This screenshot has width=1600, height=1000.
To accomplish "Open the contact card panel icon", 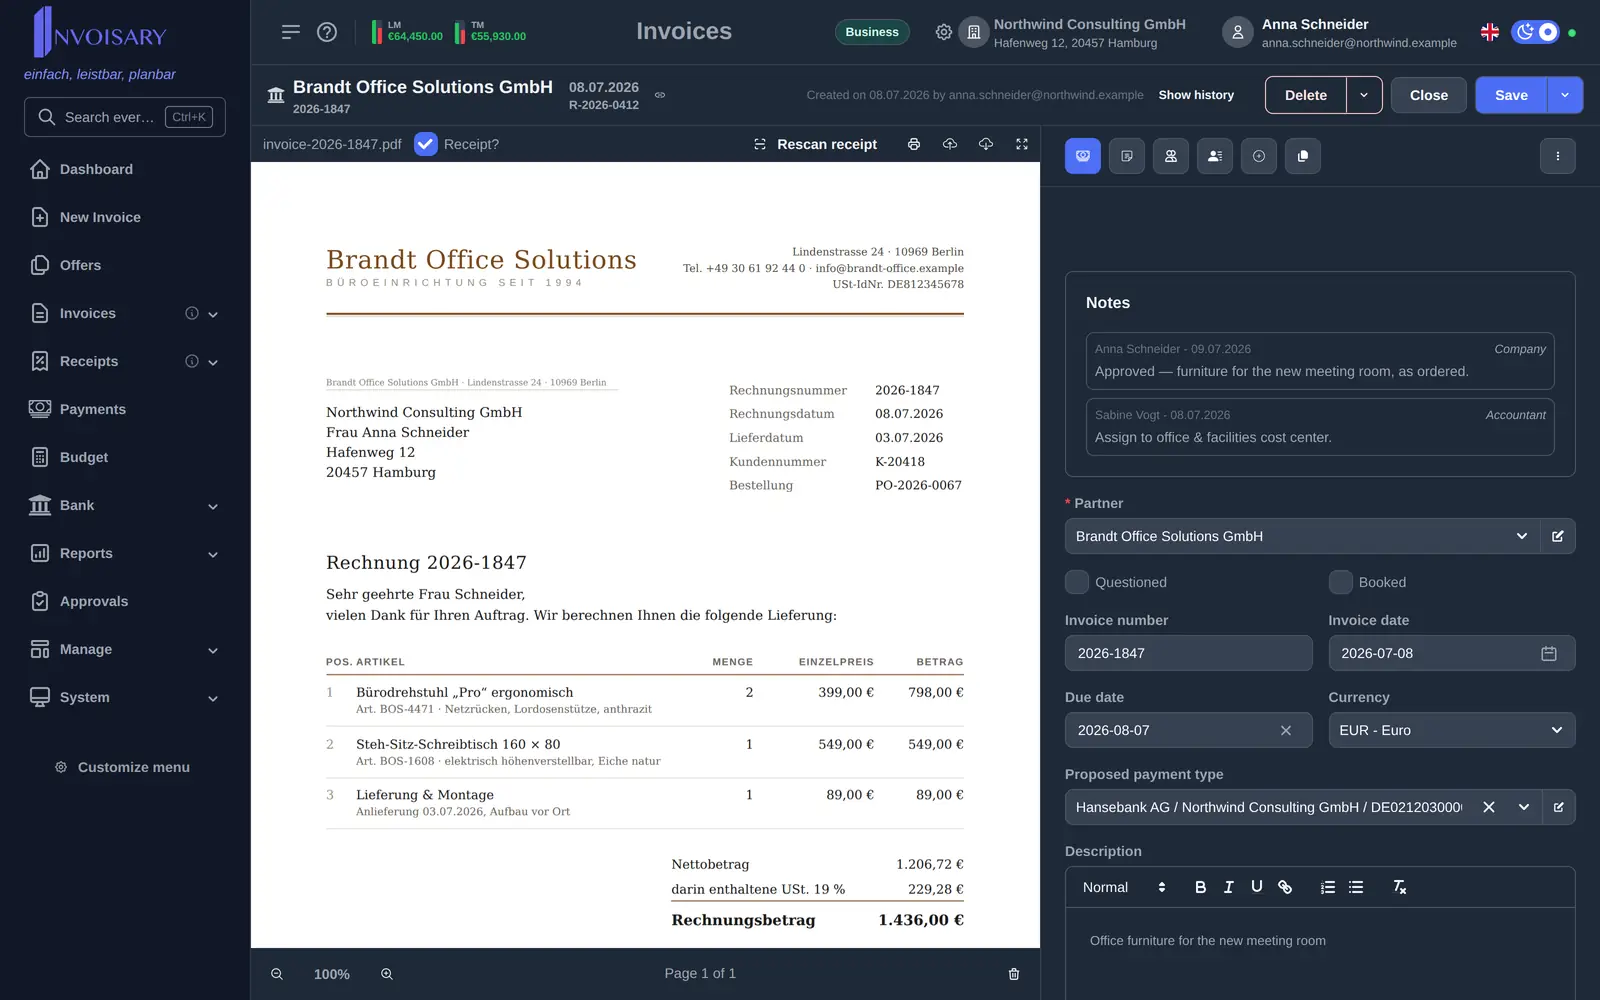I will [1215, 156].
